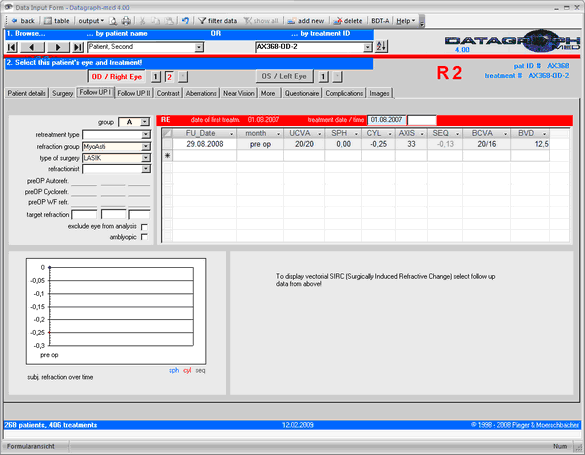Click the printer icon in toolbar
The width and height of the screenshot is (585, 455).
[126, 21]
